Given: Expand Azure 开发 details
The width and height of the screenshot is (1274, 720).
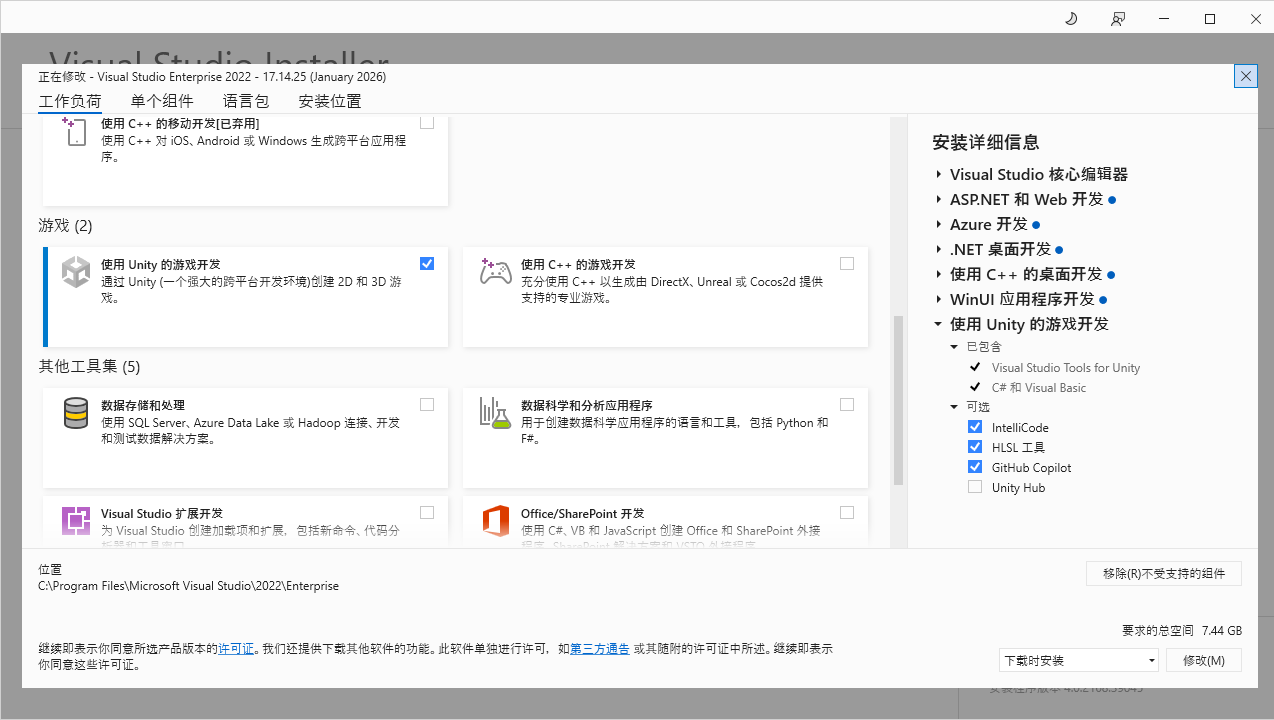Looking at the screenshot, I should [x=939, y=224].
